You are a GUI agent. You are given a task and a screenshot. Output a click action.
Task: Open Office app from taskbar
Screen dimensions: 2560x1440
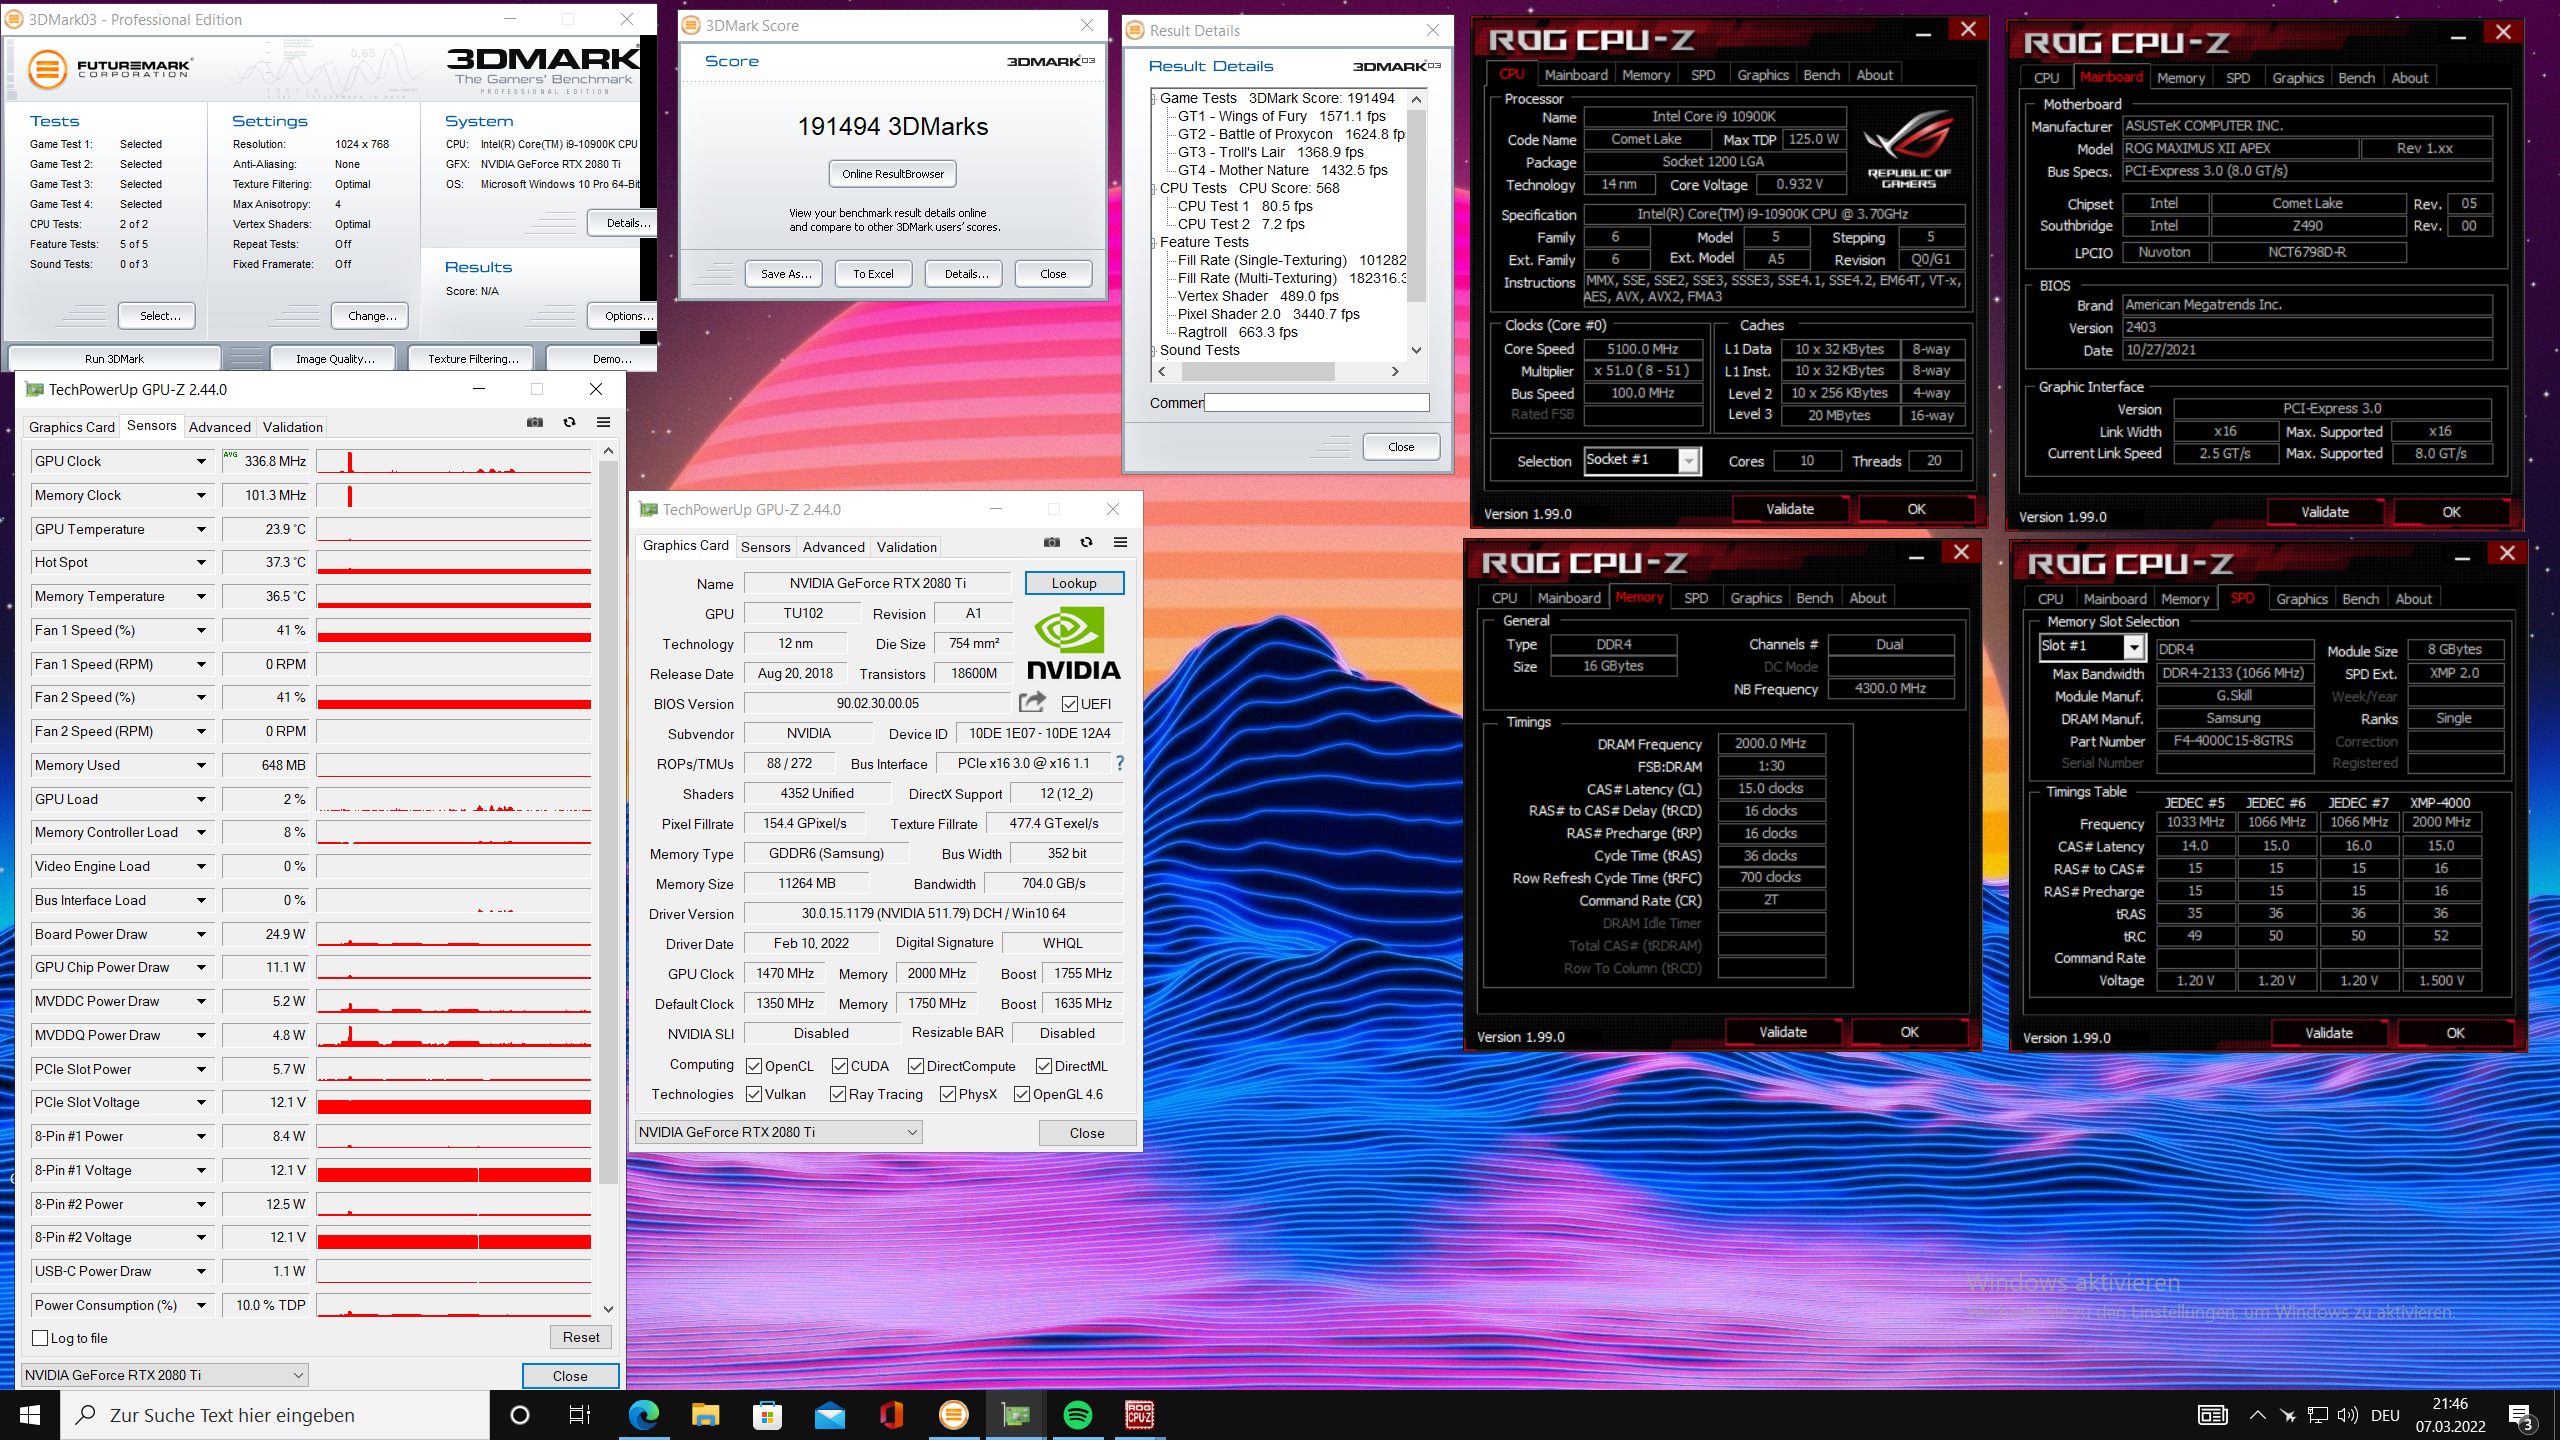click(892, 1415)
